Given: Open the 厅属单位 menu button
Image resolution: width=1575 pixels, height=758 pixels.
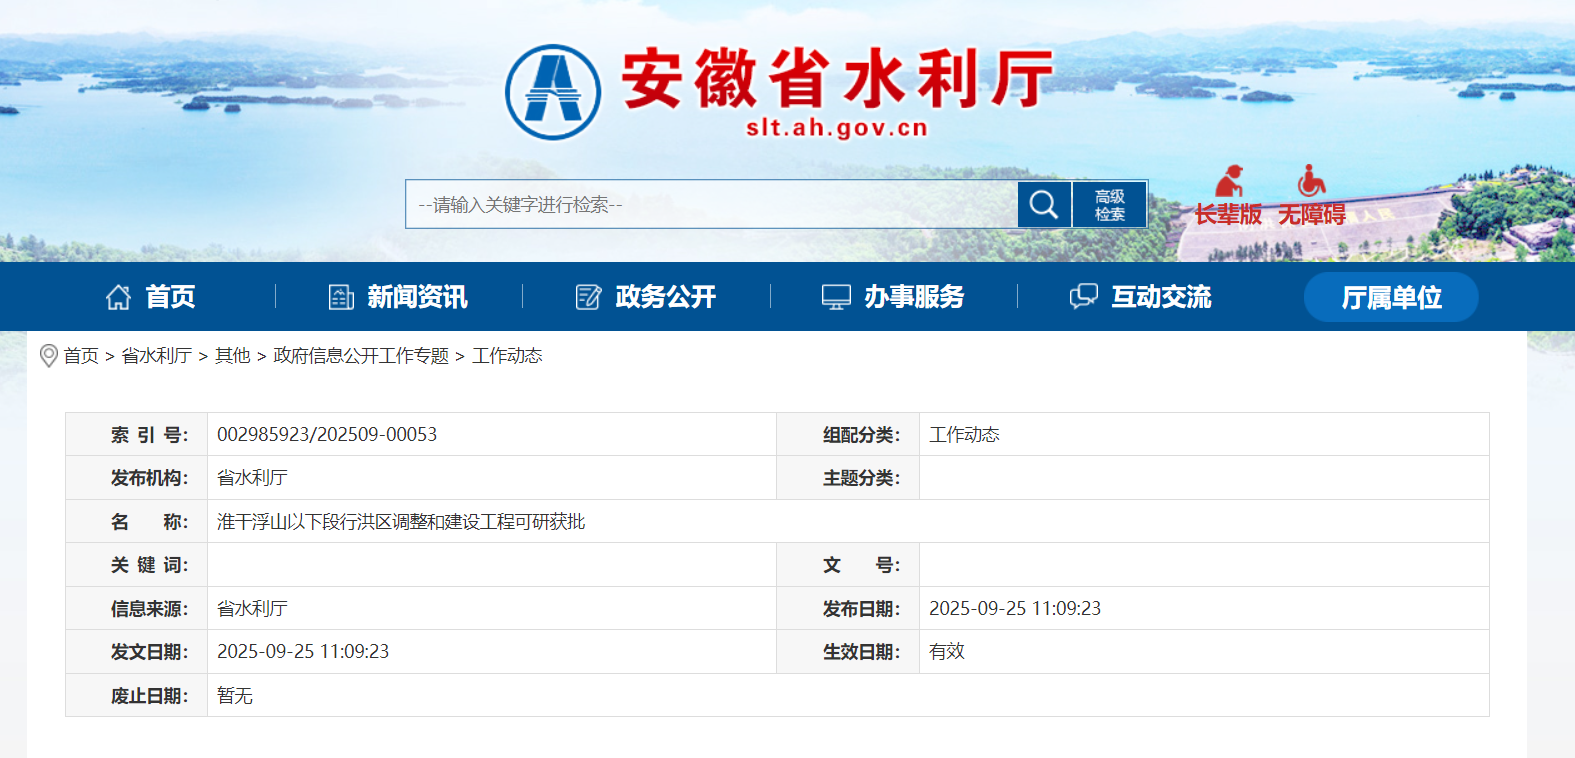Looking at the screenshot, I should 1391,297.
